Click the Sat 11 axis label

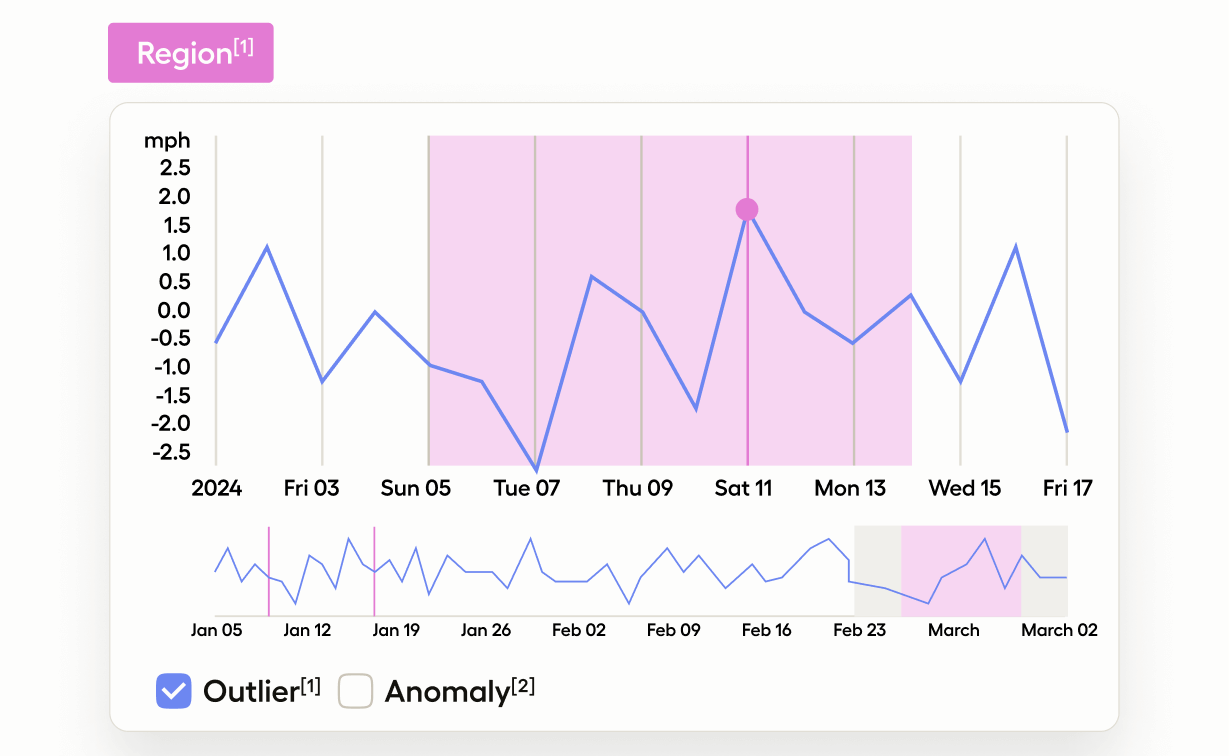point(743,488)
